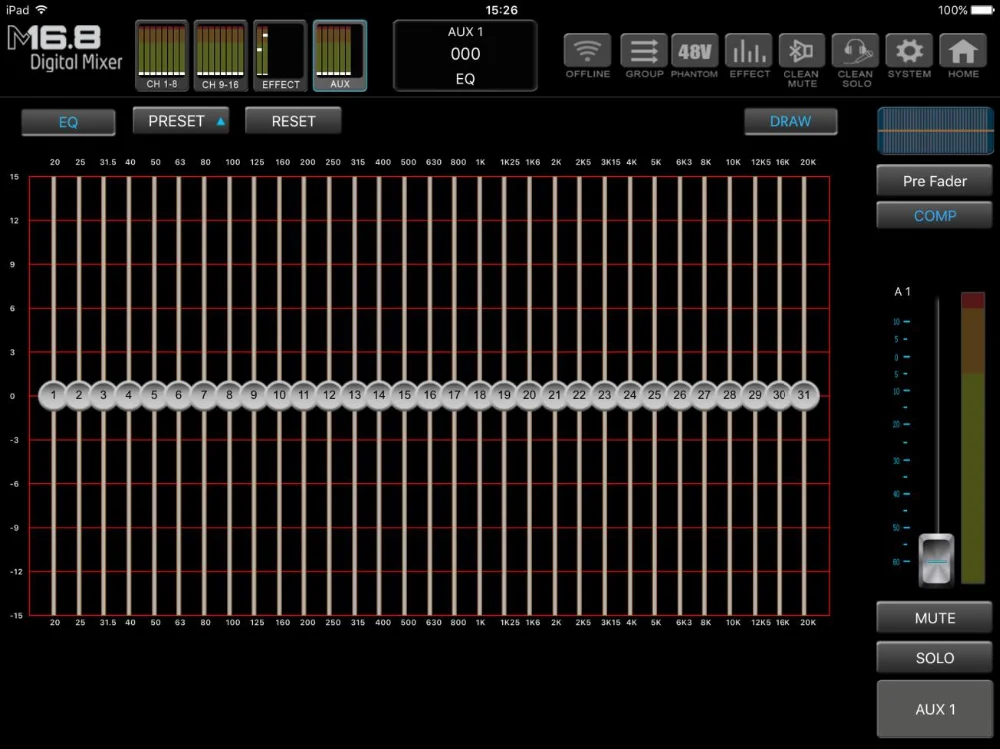1000x749 pixels.
Task: Tap the M16.8 Digital Mixer logo
Action: (64, 48)
